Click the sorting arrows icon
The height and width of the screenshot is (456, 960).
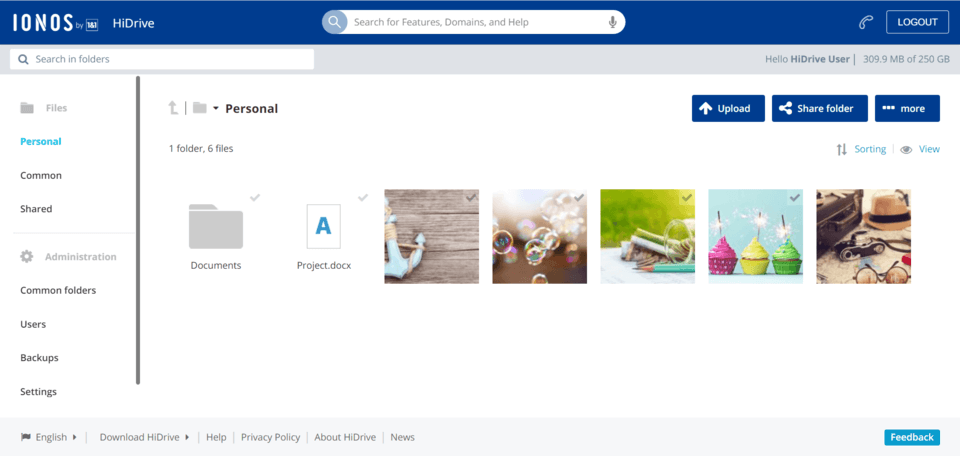(842, 149)
